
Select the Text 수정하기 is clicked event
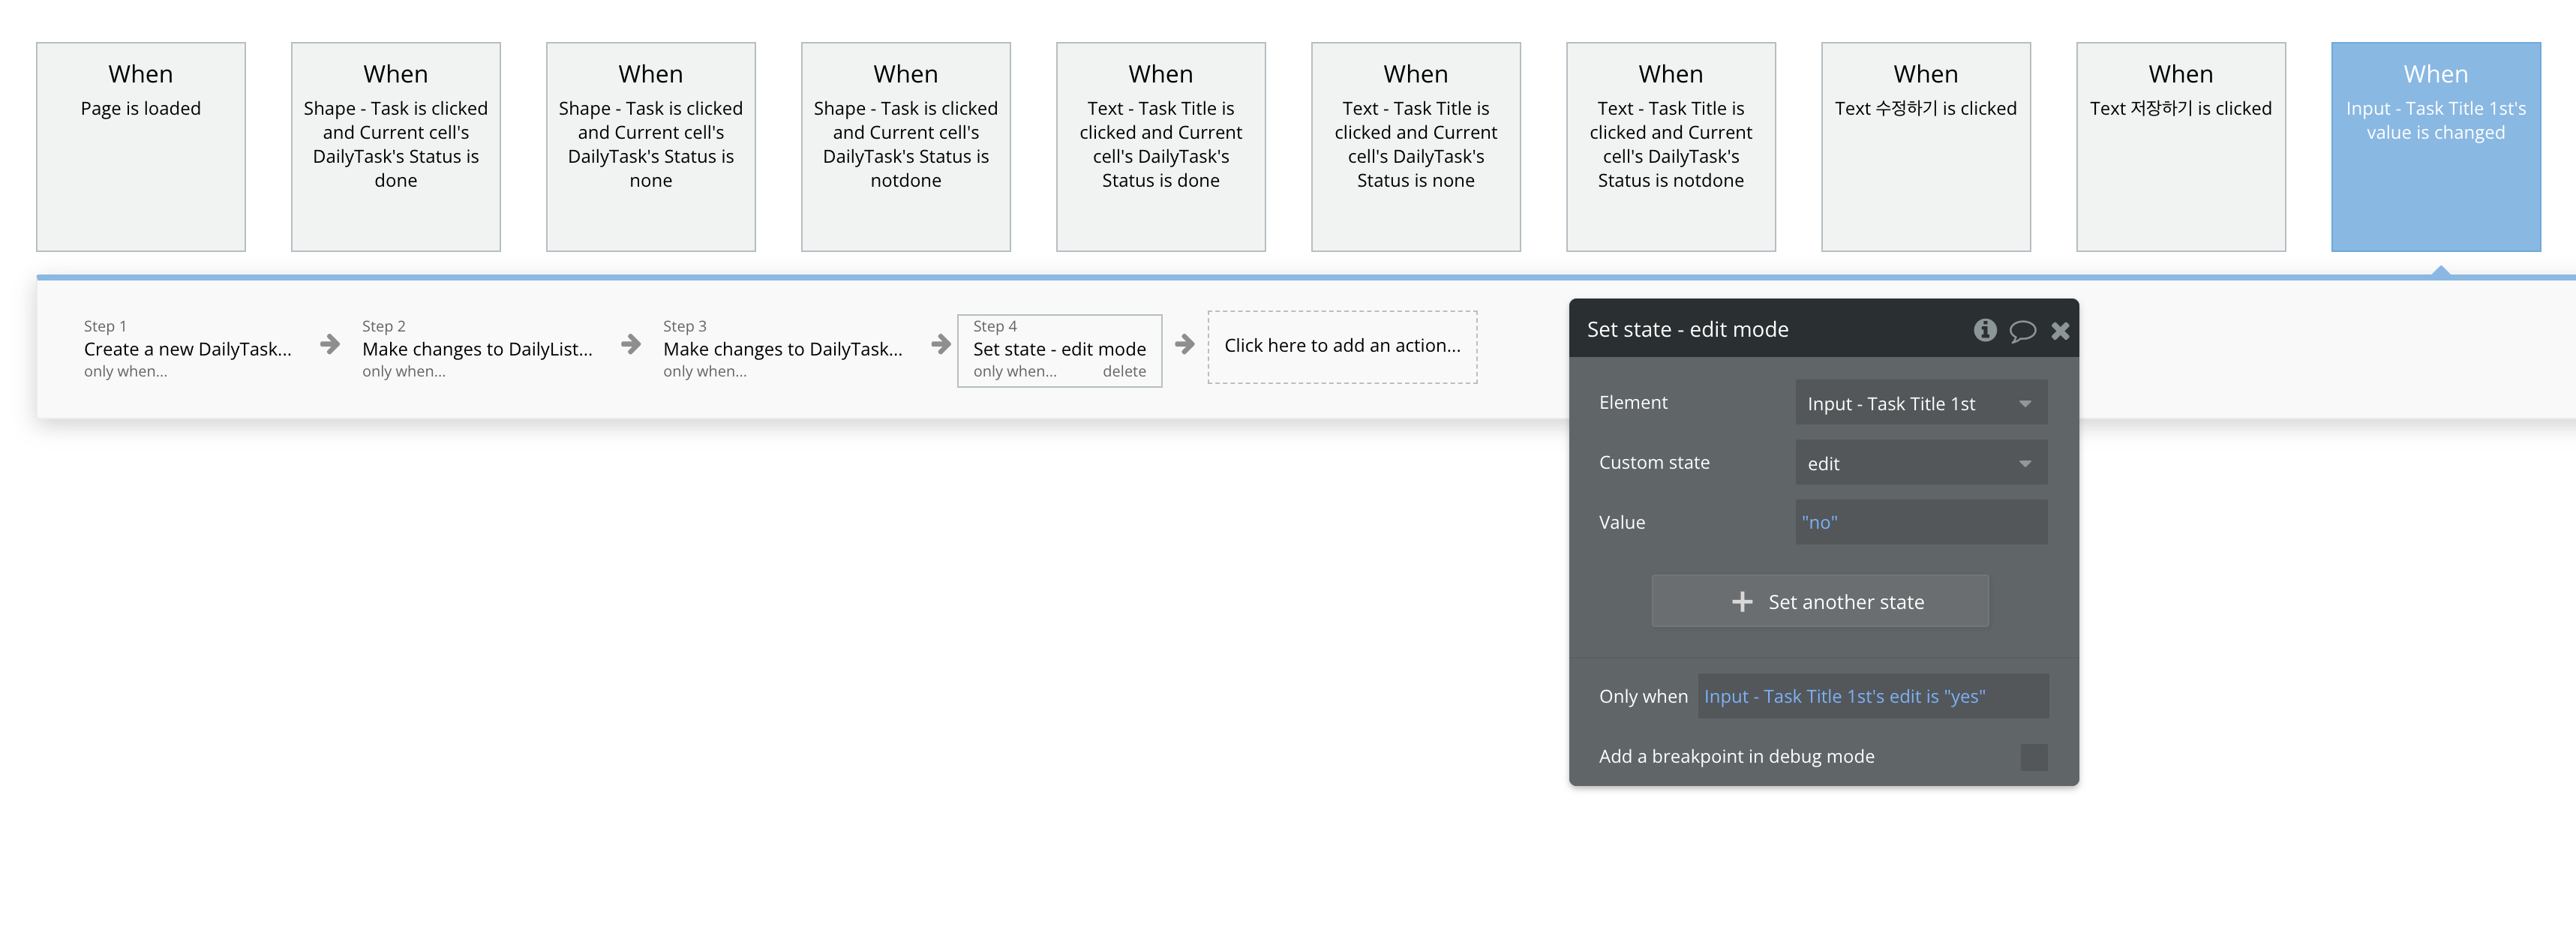pos(1925,146)
